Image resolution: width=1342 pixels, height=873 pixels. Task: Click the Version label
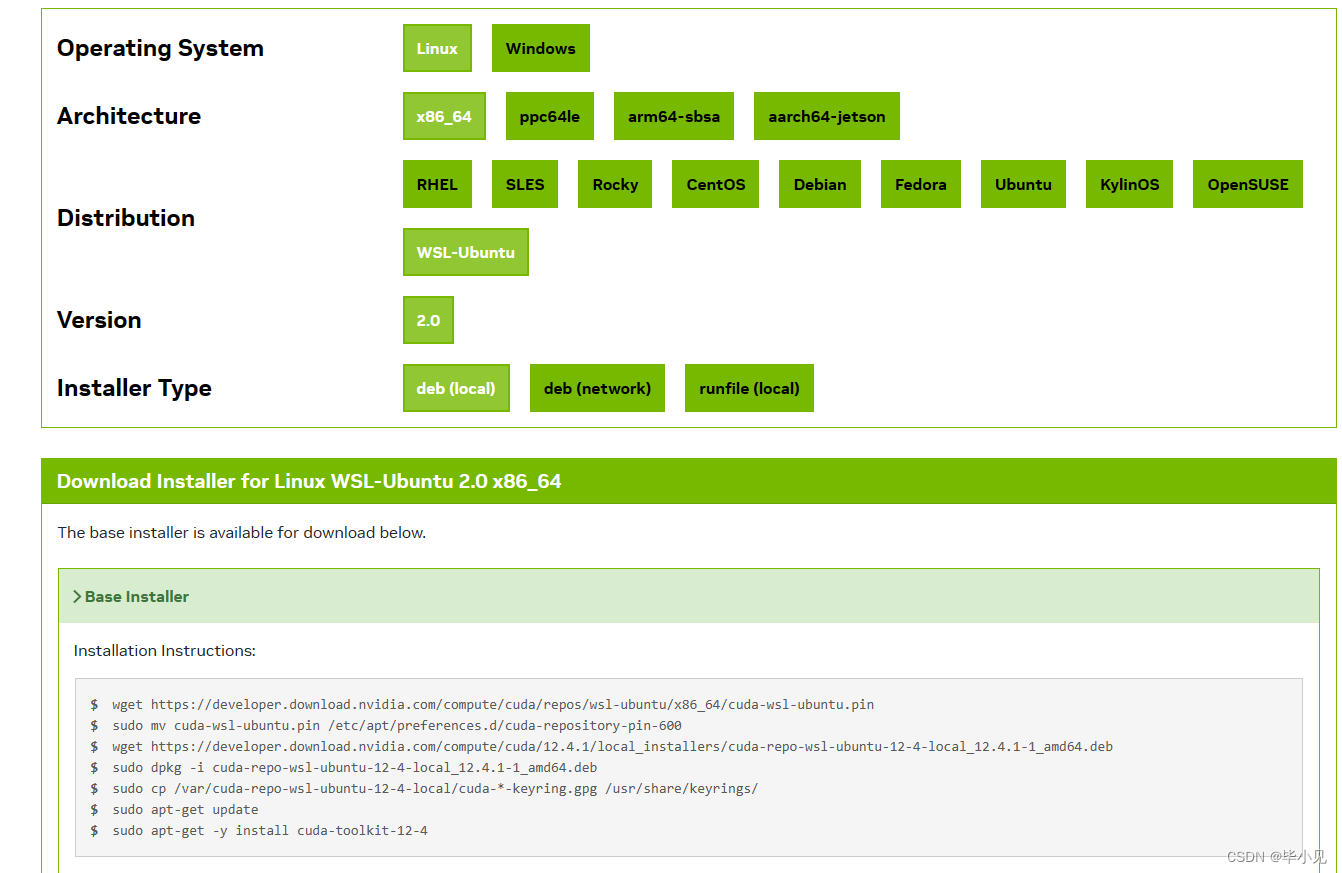click(99, 320)
